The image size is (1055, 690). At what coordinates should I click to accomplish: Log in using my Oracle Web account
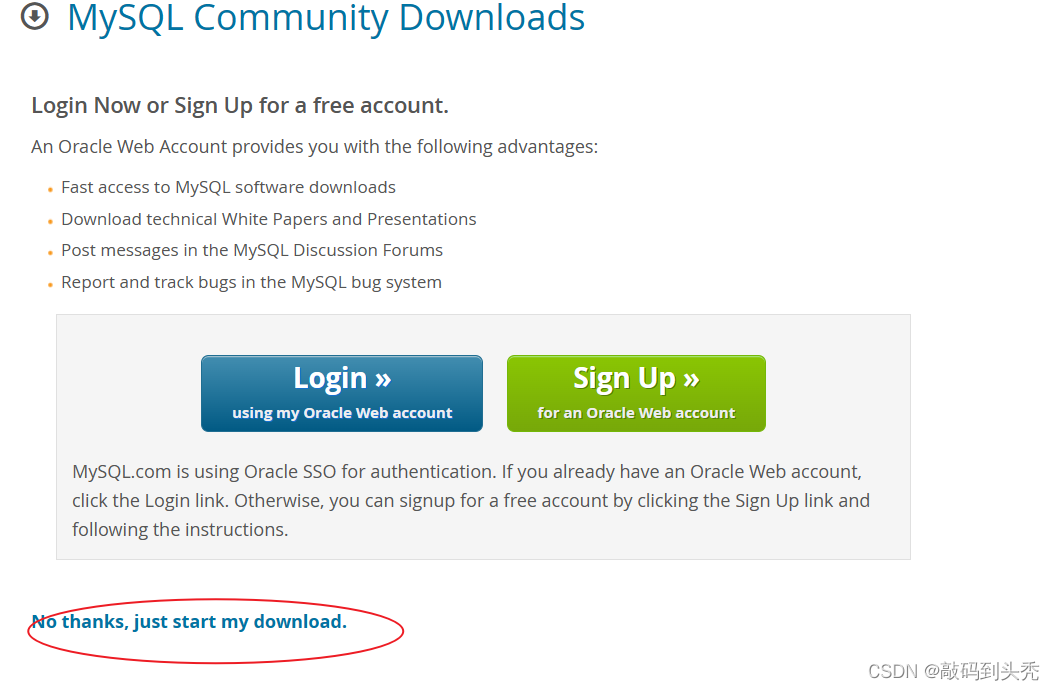pyautogui.click(x=342, y=393)
